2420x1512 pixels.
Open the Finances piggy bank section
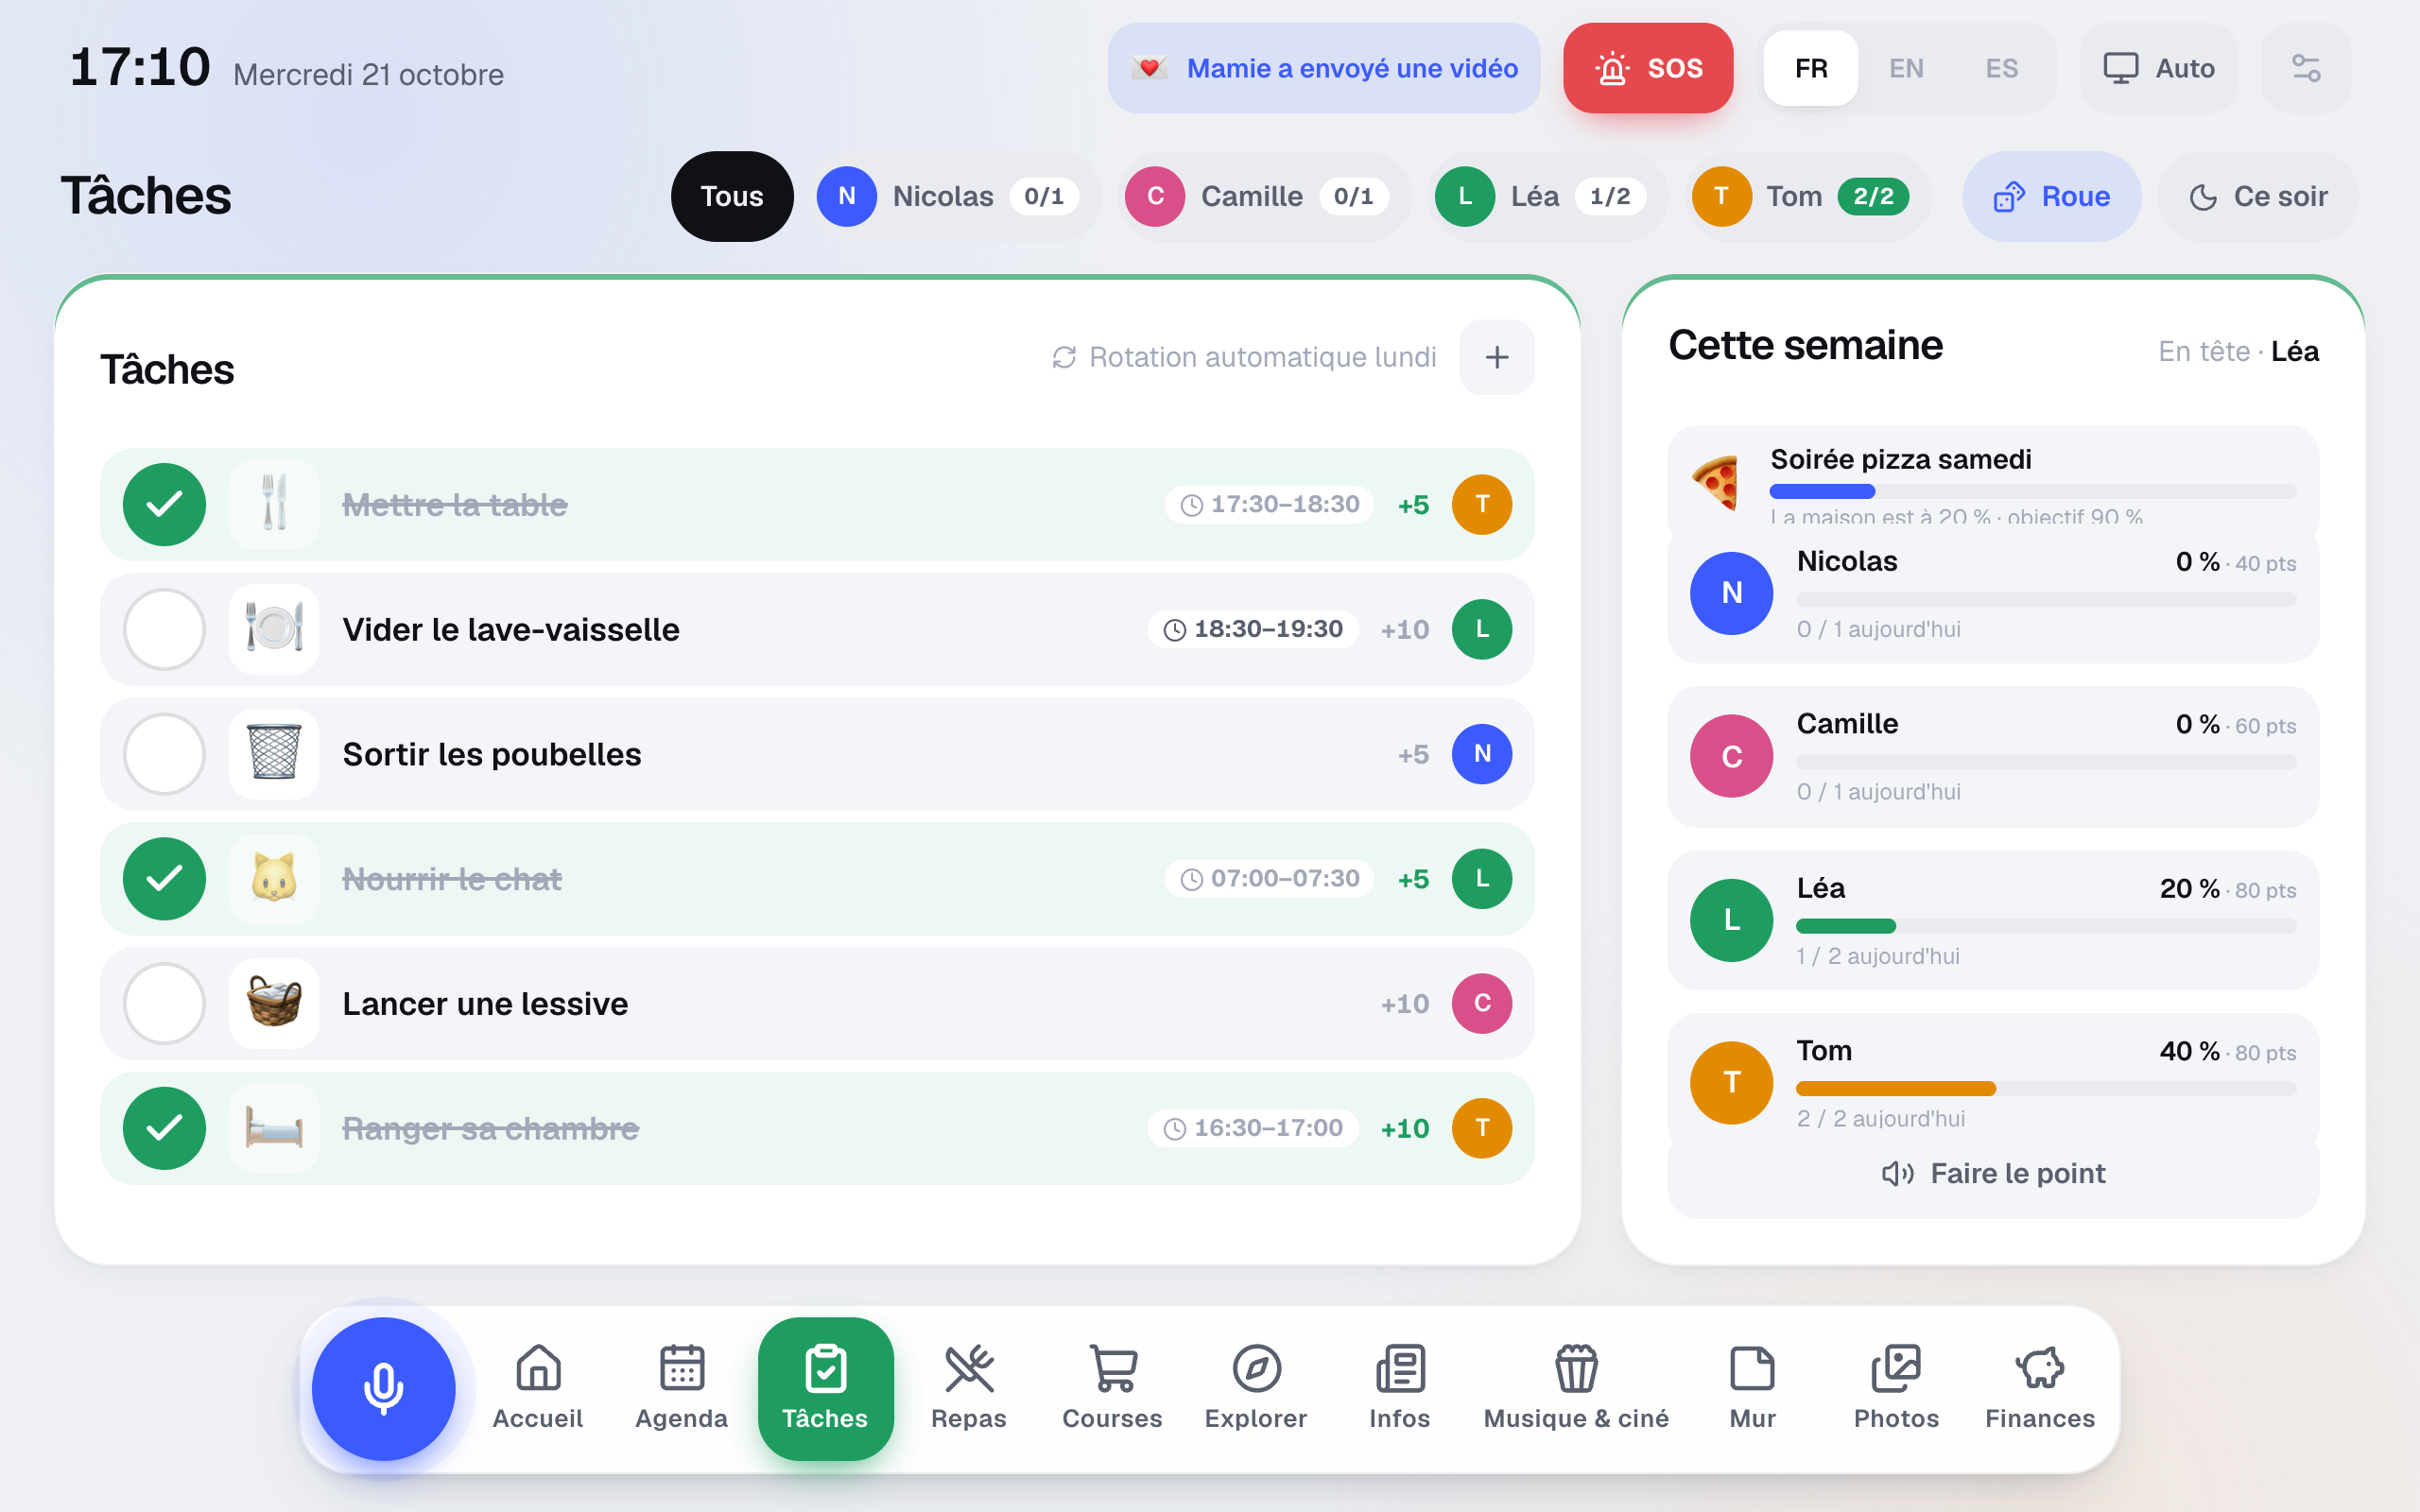[x=2040, y=1388]
